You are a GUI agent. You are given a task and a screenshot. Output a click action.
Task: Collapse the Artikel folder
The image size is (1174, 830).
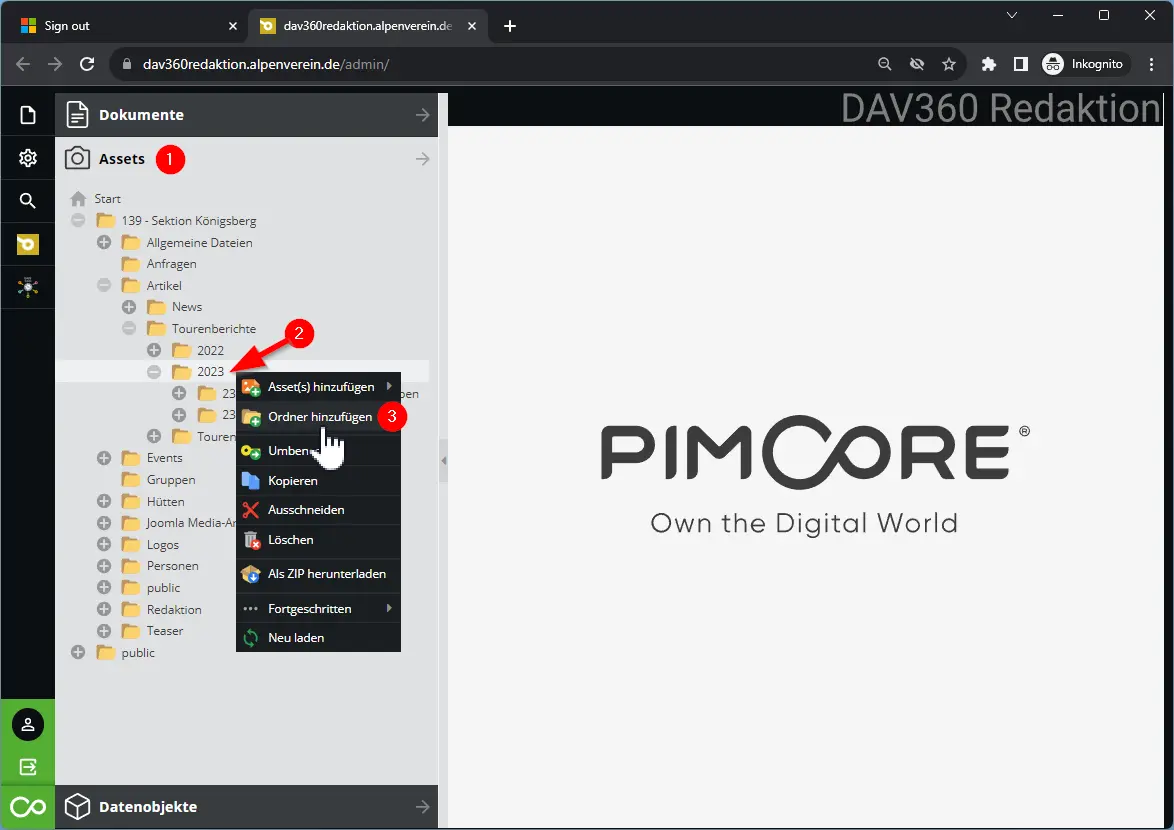(x=104, y=285)
